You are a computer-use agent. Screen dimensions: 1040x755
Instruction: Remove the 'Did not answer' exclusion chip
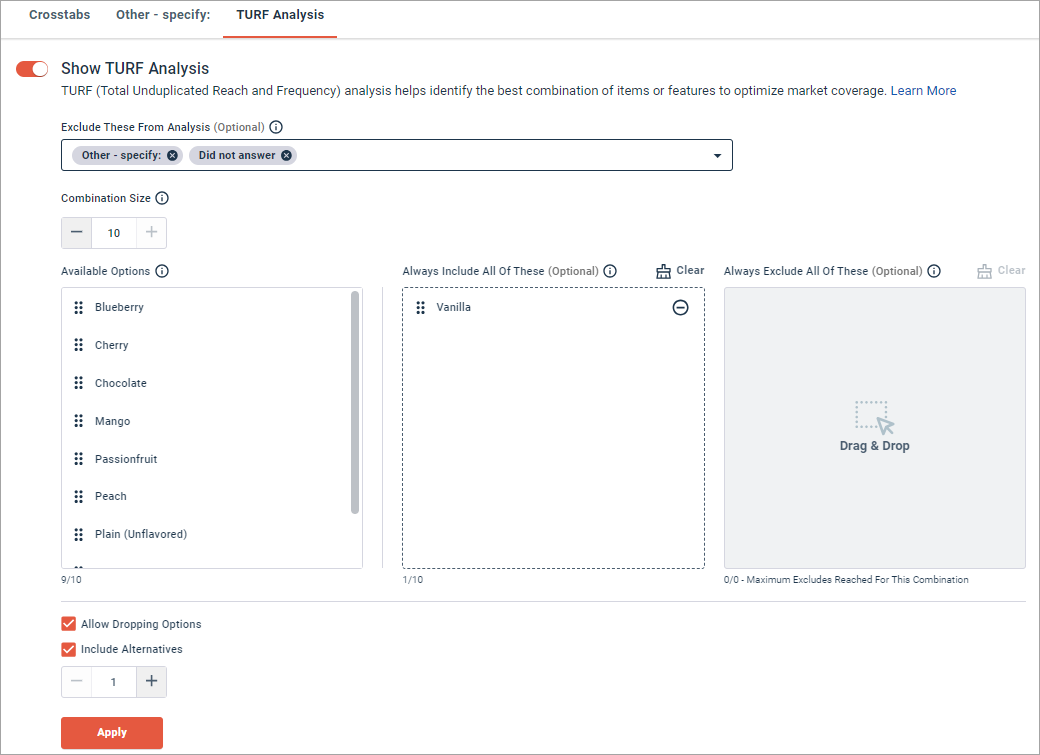pyautogui.click(x=287, y=155)
